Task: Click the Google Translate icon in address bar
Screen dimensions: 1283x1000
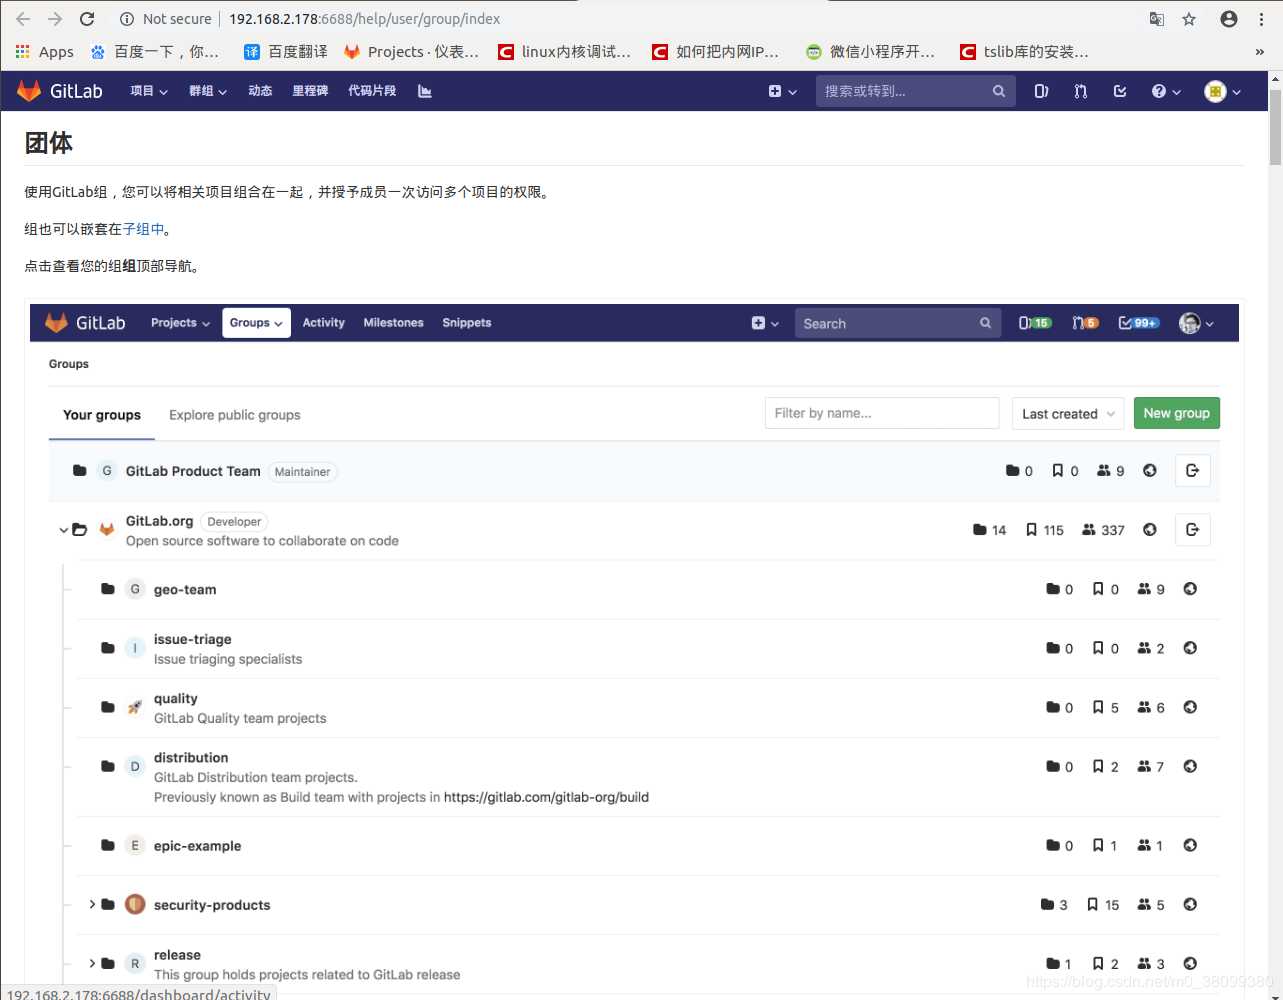Action: pos(1156,19)
